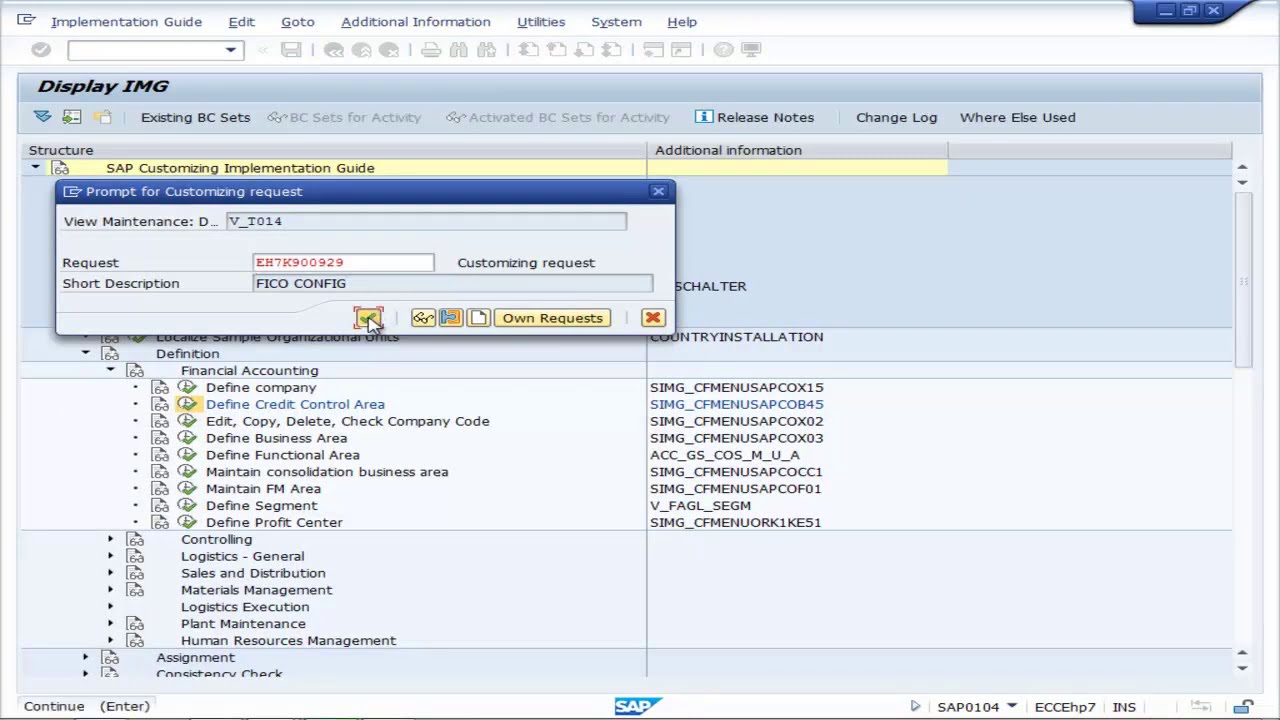Open documentation icon for Define Business Area
1280x720 pixels.
coord(160,438)
